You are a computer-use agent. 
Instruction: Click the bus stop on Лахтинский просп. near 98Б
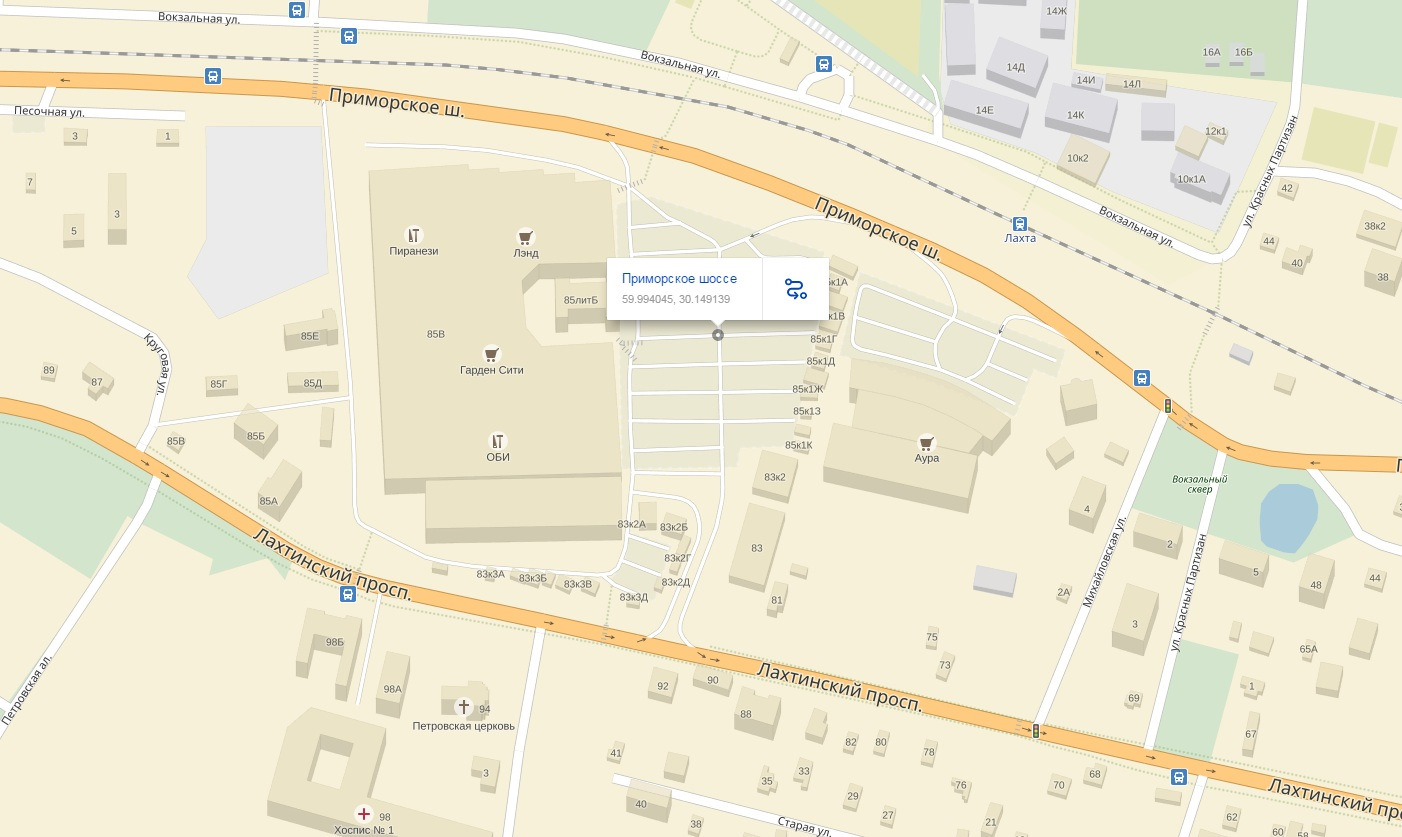click(348, 595)
